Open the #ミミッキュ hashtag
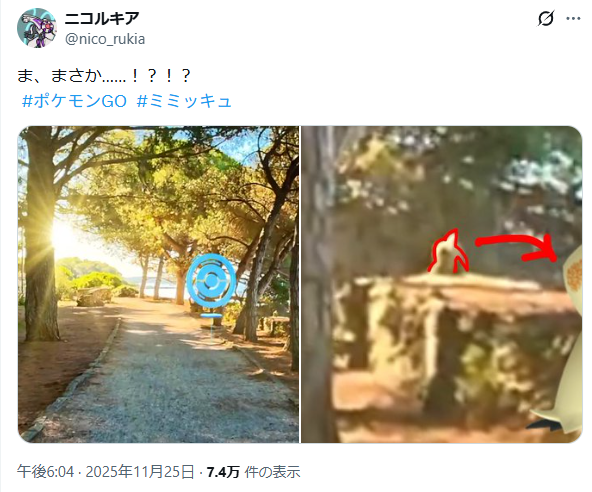 tap(184, 101)
